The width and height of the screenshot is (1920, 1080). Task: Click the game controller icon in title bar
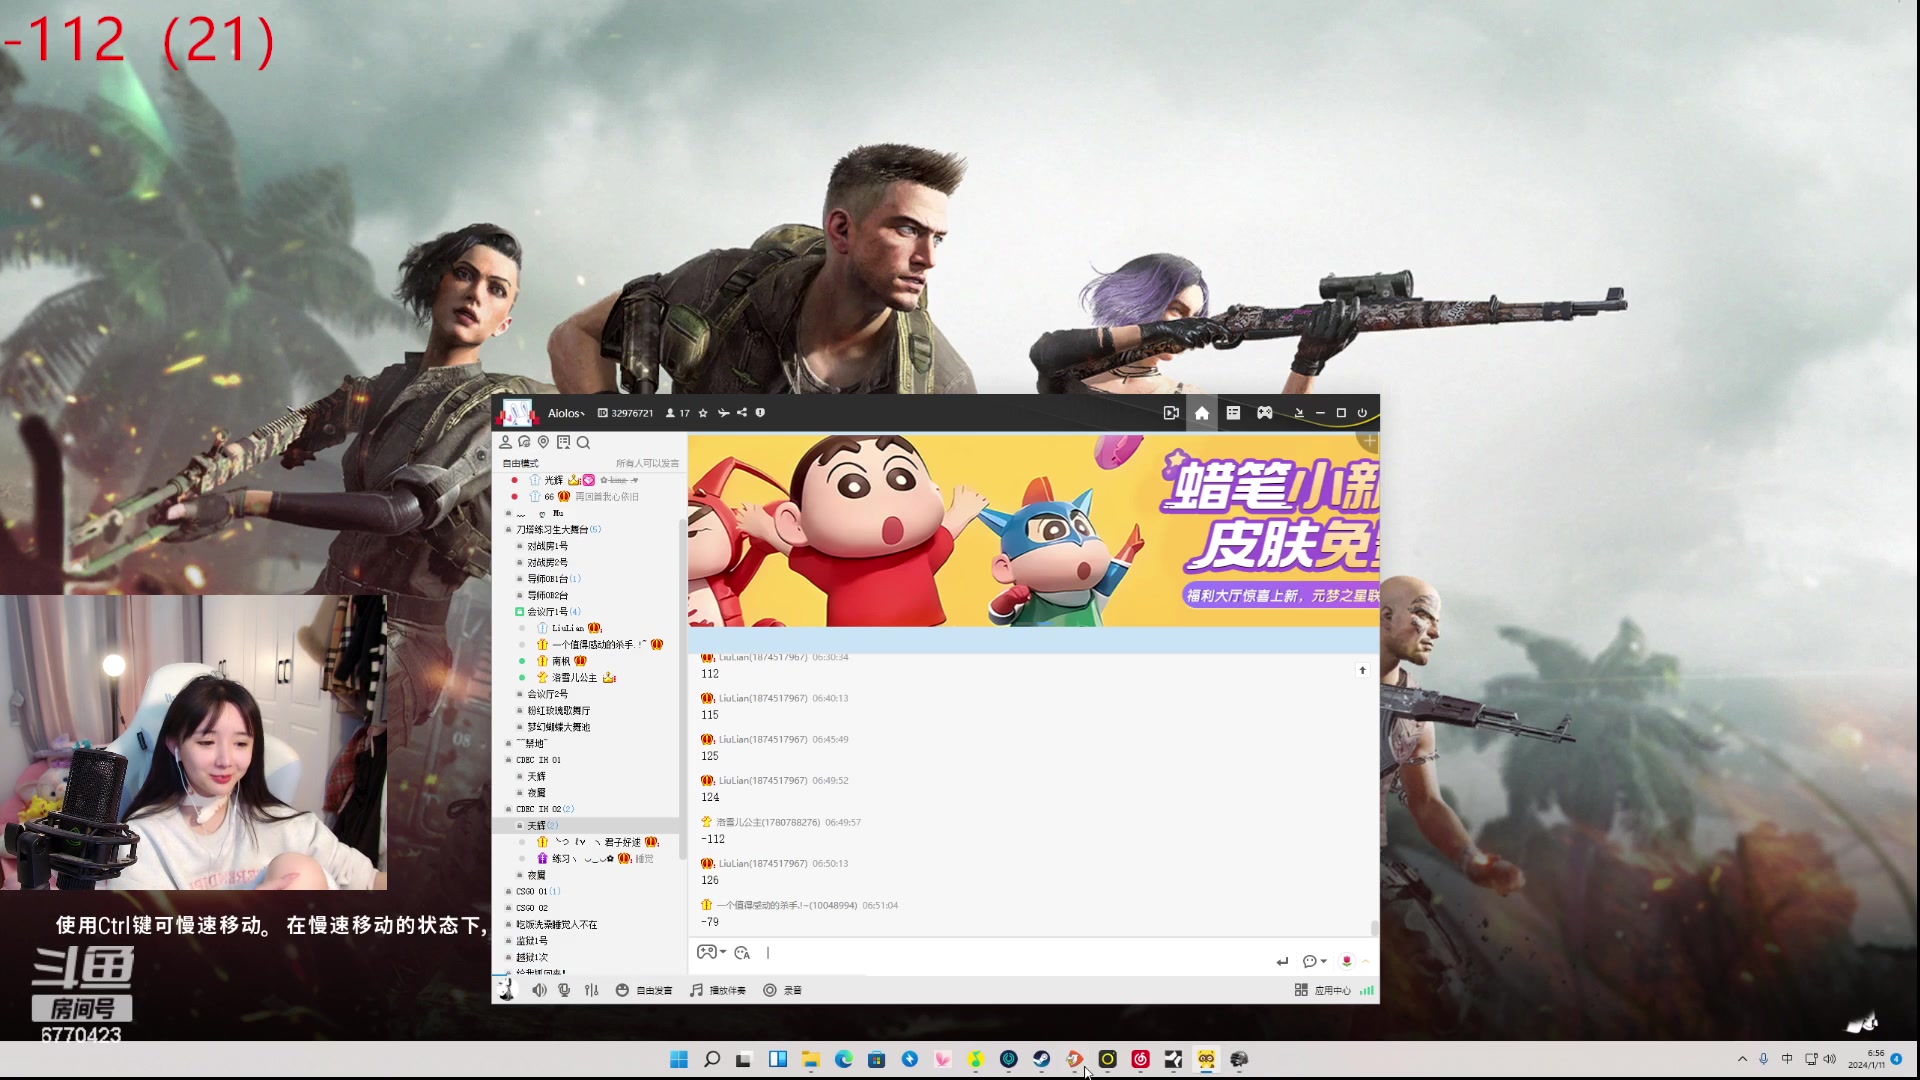(1265, 413)
